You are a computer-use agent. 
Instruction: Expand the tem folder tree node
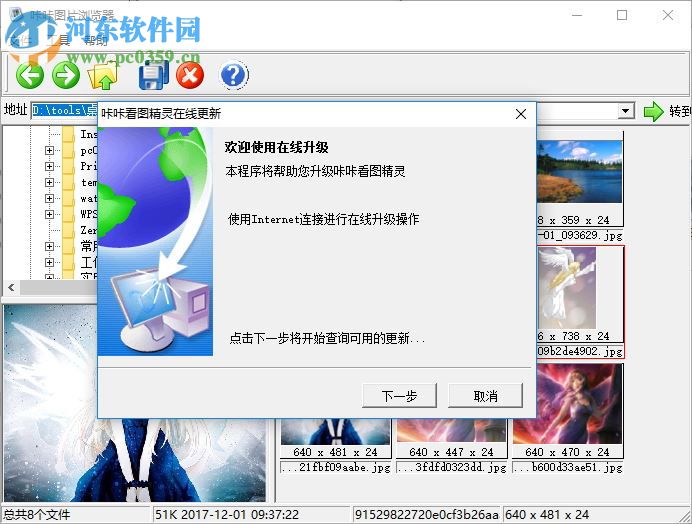coord(49,182)
